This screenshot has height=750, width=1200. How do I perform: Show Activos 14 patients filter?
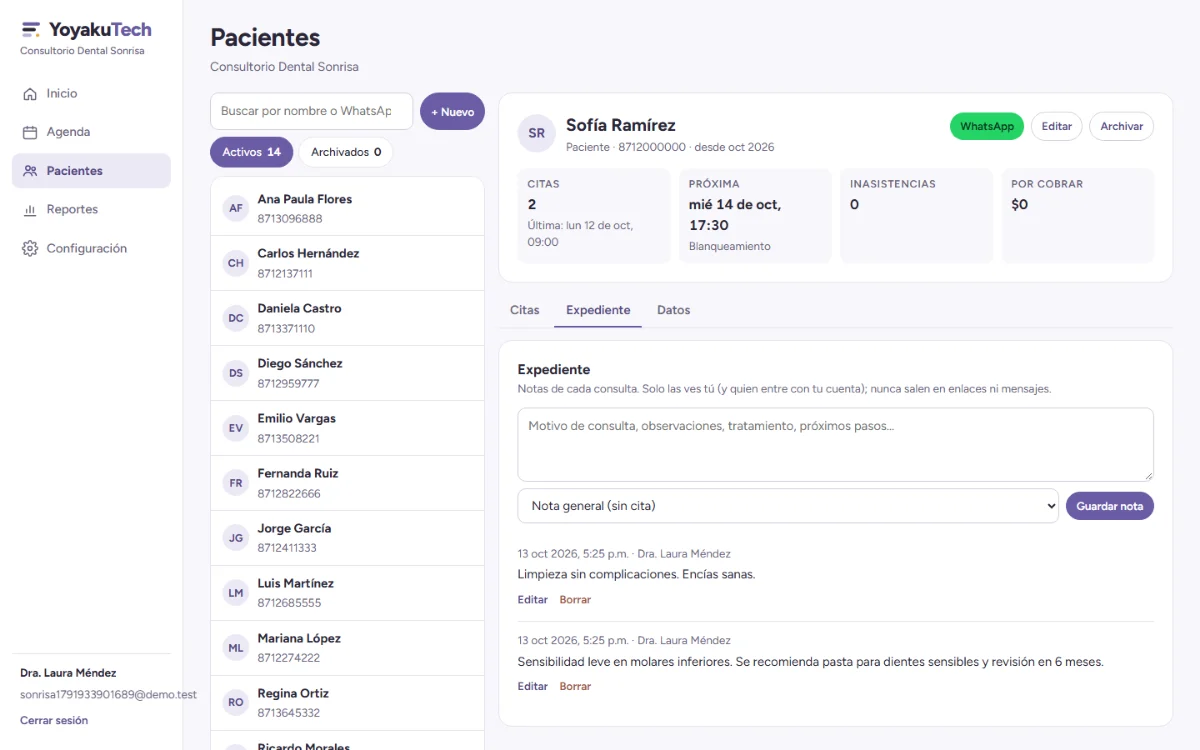[252, 152]
